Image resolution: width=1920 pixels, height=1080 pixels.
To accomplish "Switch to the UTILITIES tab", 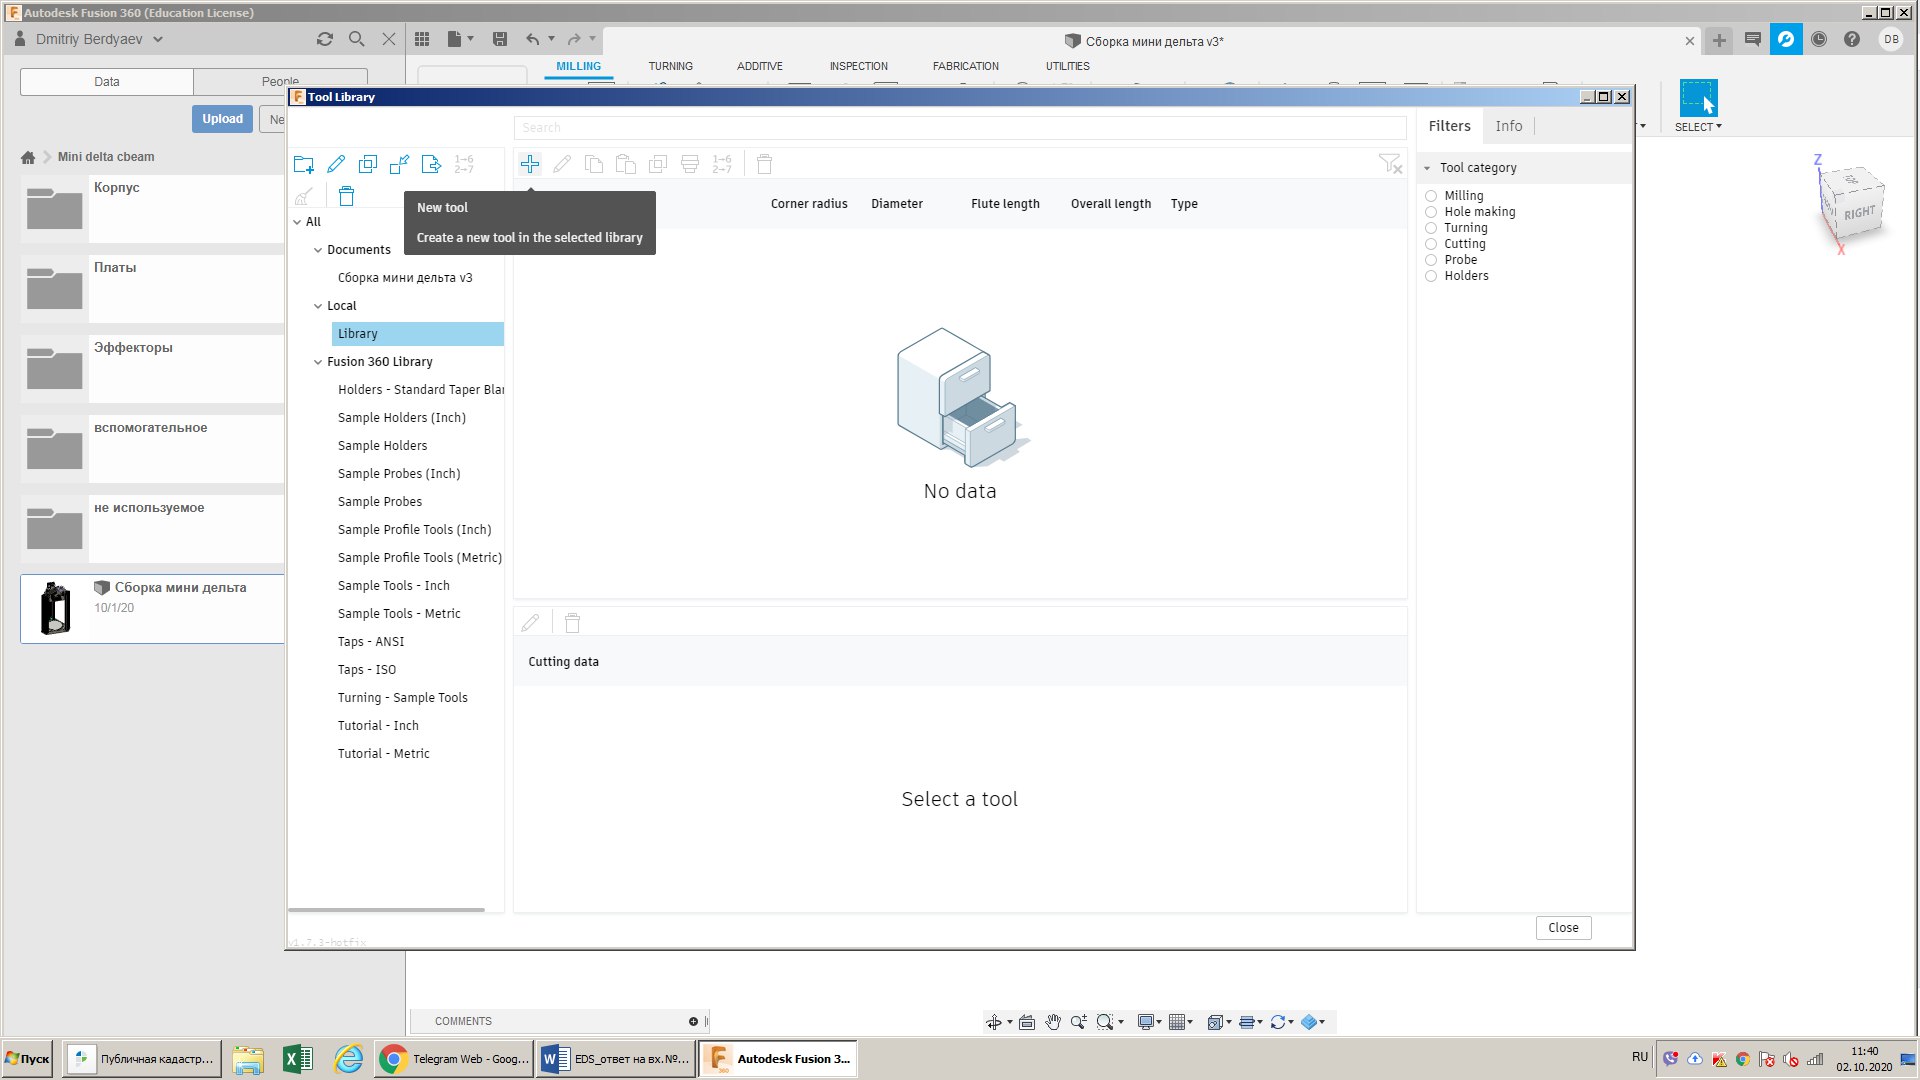I will [1068, 66].
